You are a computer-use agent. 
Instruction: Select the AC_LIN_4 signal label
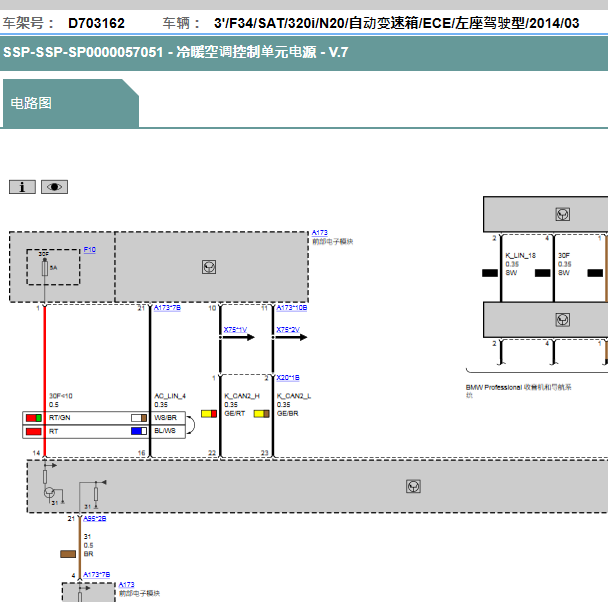tap(170, 396)
